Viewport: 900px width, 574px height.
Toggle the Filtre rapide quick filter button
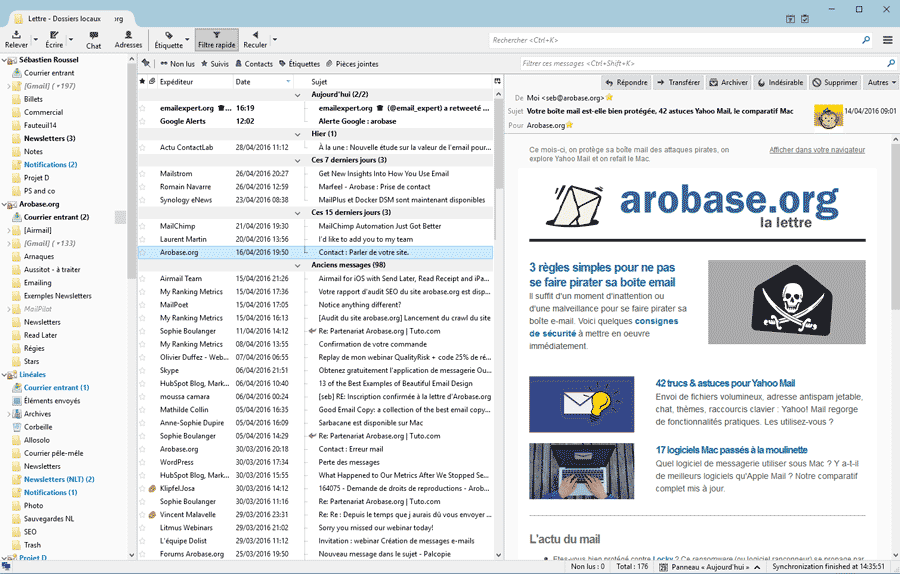pyautogui.click(x=216, y=40)
